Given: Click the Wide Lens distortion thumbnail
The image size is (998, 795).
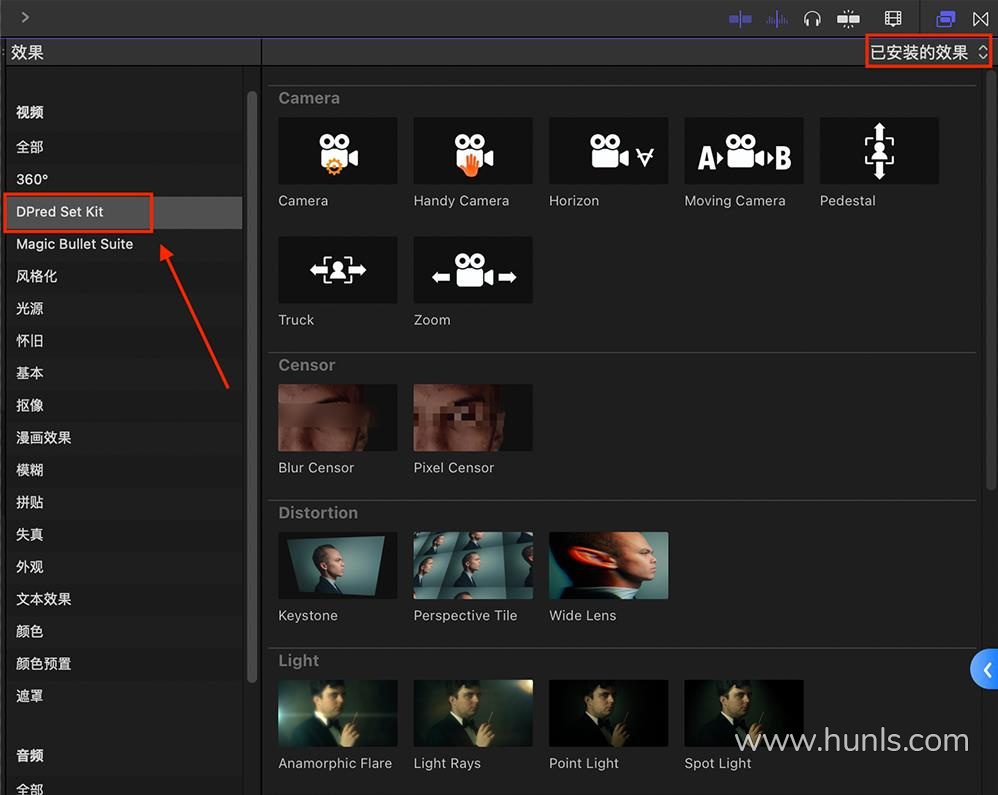Looking at the screenshot, I should [608, 566].
